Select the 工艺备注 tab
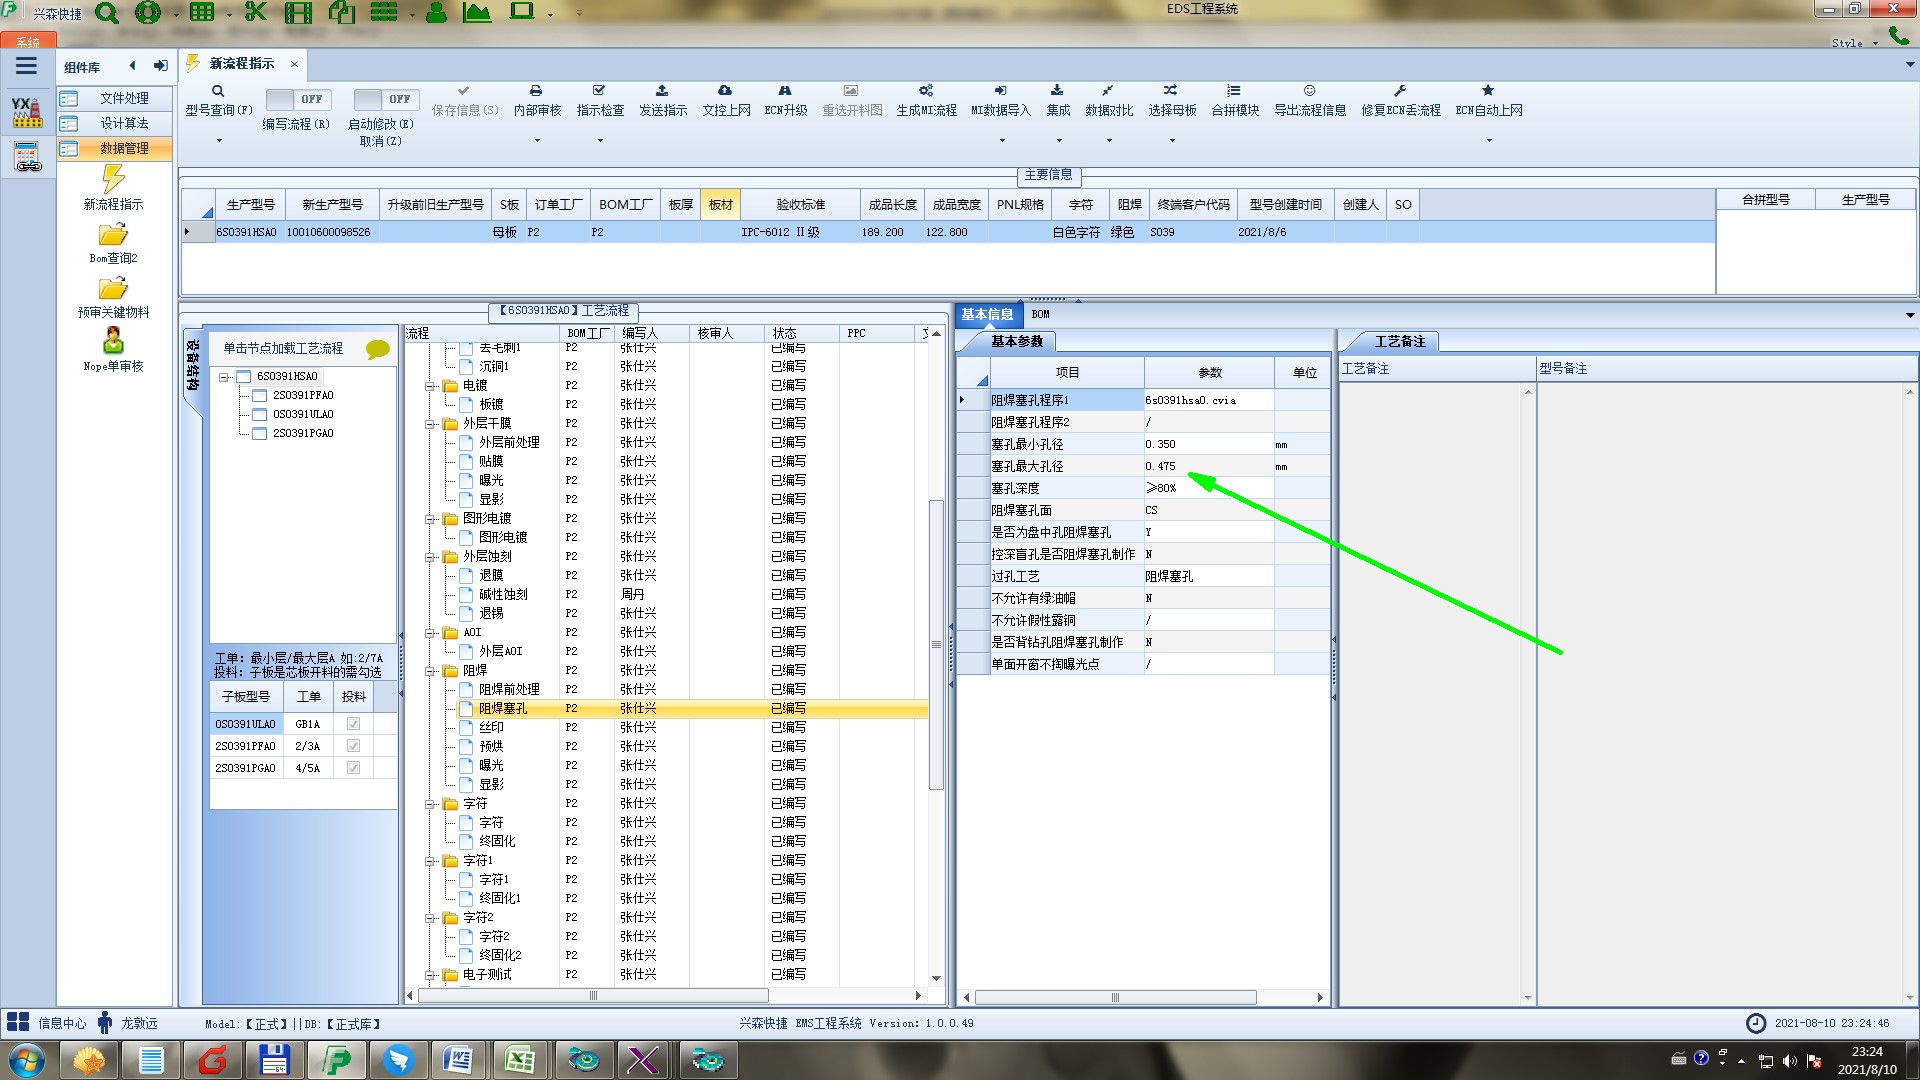 [1399, 342]
